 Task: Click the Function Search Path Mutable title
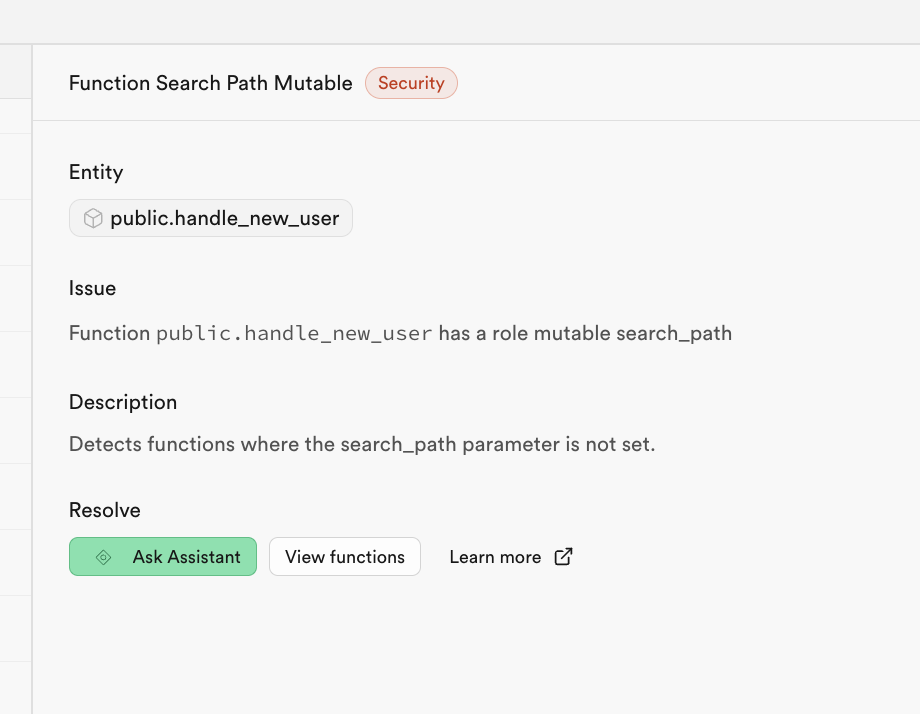pyautogui.click(x=210, y=83)
